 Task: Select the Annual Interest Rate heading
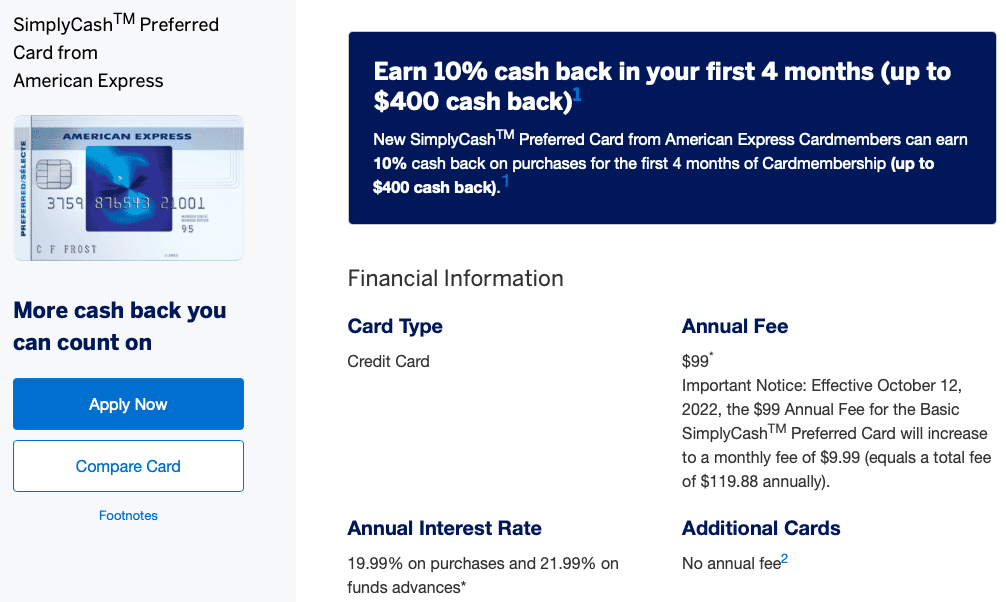(x=444, y=528)
